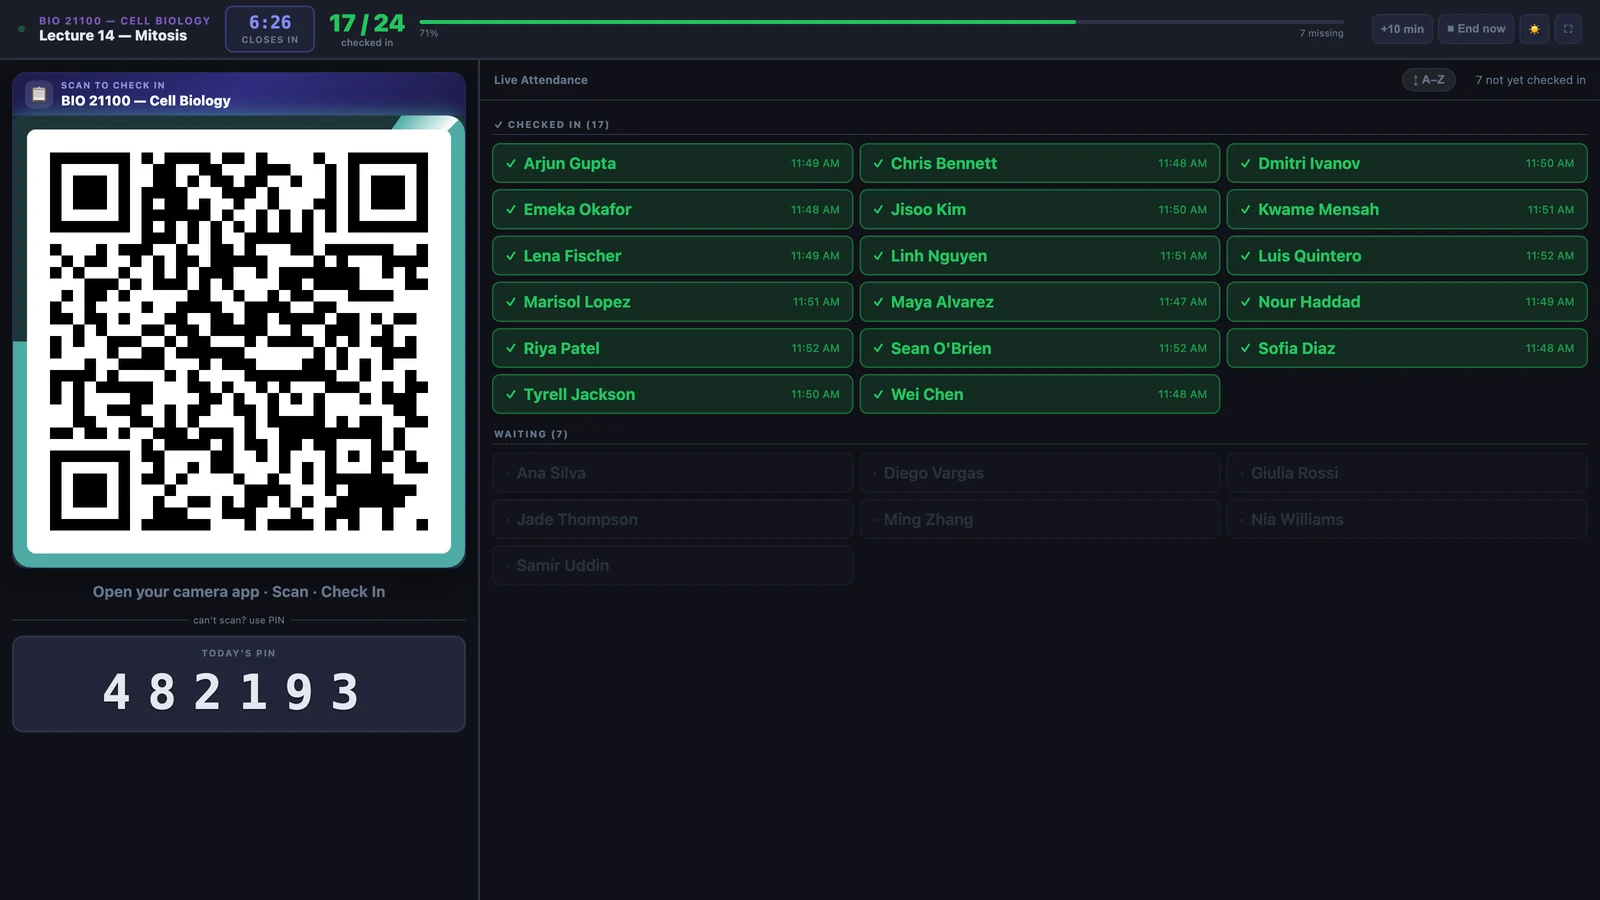The image size is (1600, 900).
Task: Click the clipboard icon beside BIO 21100
Action: click(39, 94)
